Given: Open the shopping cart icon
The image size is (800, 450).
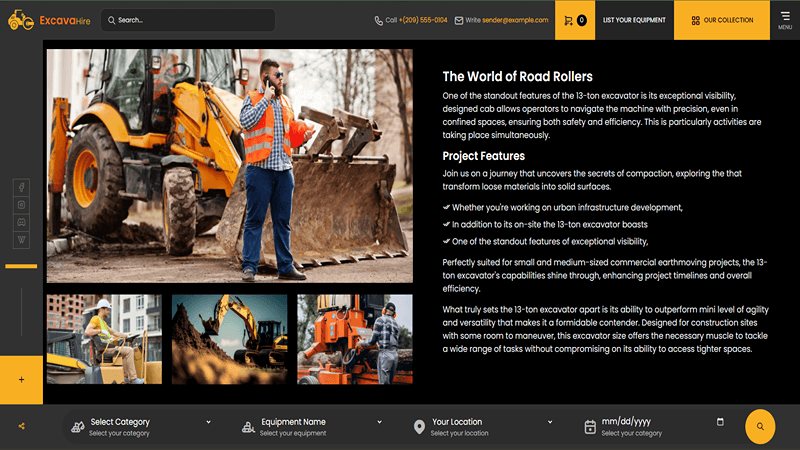Looking at the screenshot, I should (x=568, y=20).
